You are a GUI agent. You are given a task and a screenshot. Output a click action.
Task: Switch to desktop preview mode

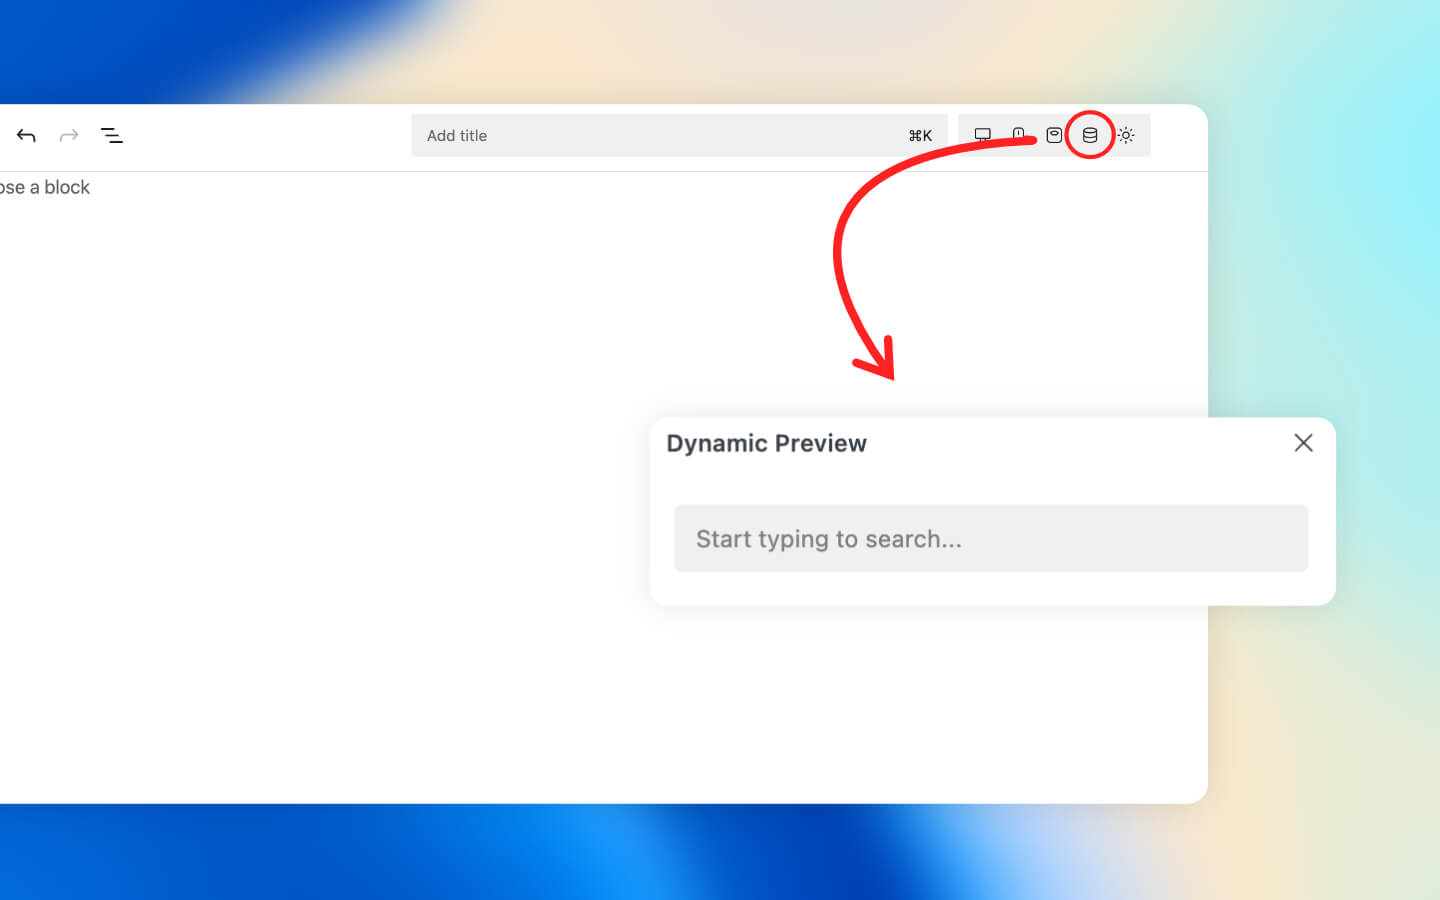(983, 135)
